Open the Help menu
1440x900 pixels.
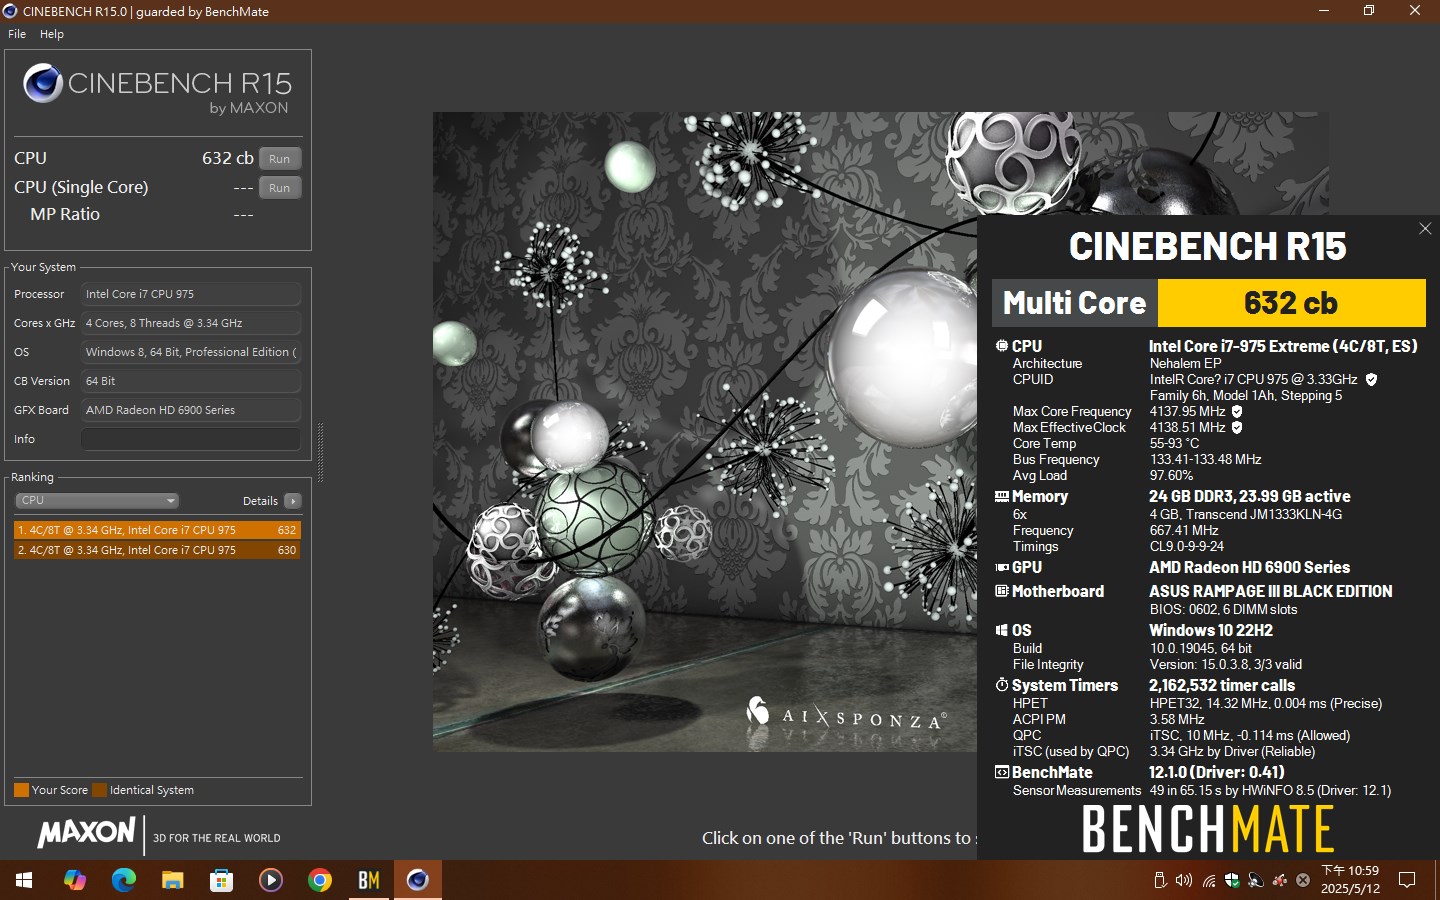tap(52, 34)
